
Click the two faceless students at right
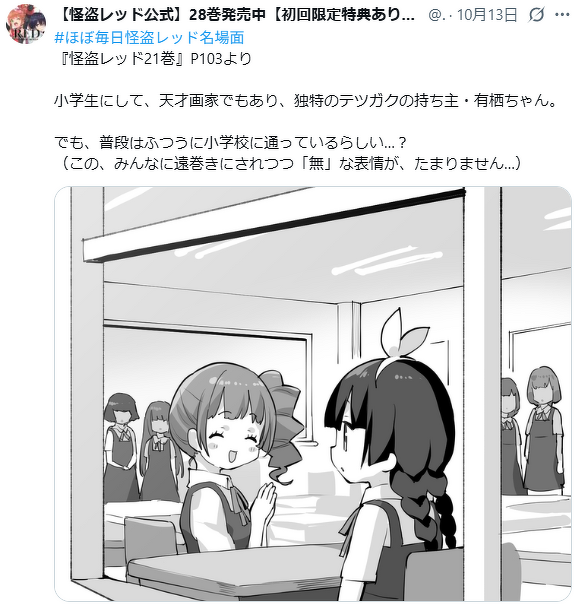click(x=532, y=430)
